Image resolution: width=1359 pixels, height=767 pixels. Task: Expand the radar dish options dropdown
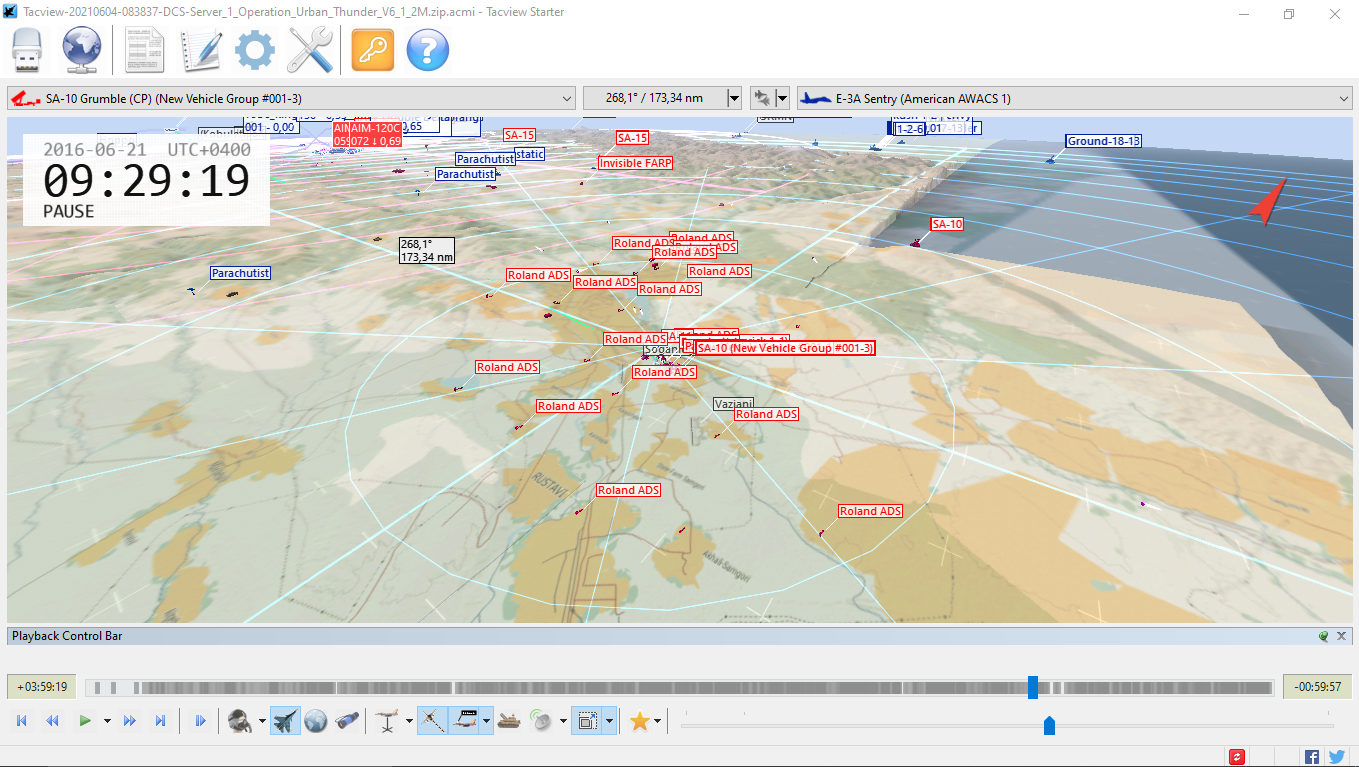pos(563,720)
